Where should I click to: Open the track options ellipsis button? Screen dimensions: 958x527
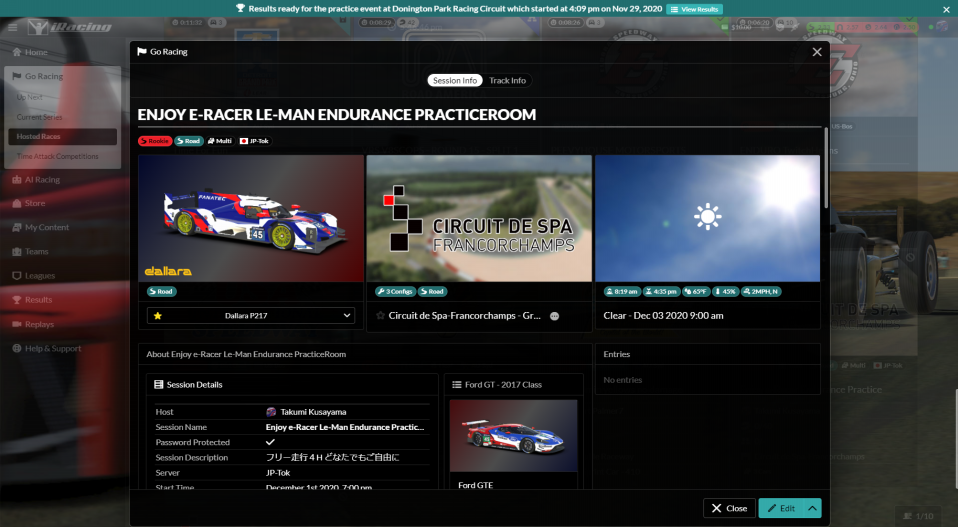(554, 316)
